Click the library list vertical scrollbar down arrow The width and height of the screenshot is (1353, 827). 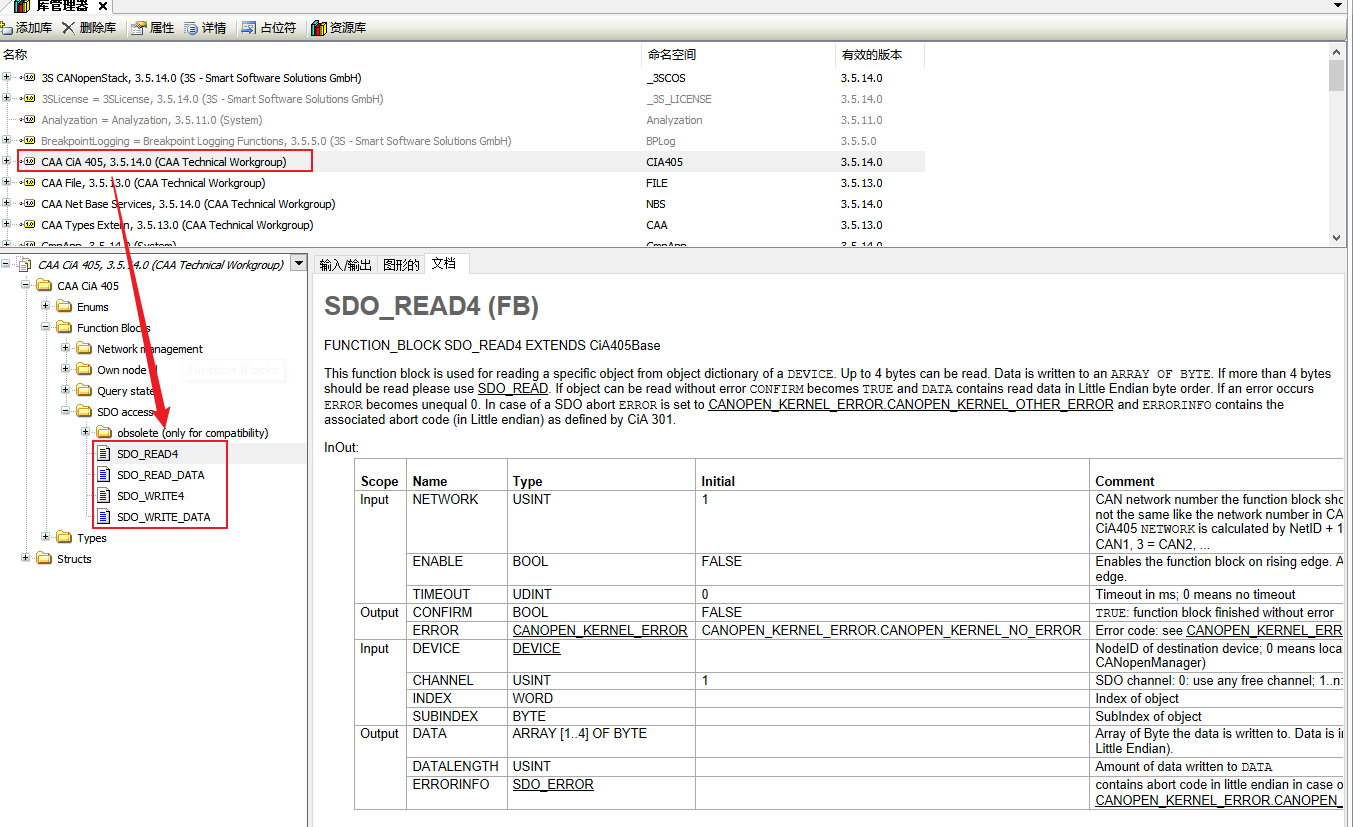tap(1336, 238)
